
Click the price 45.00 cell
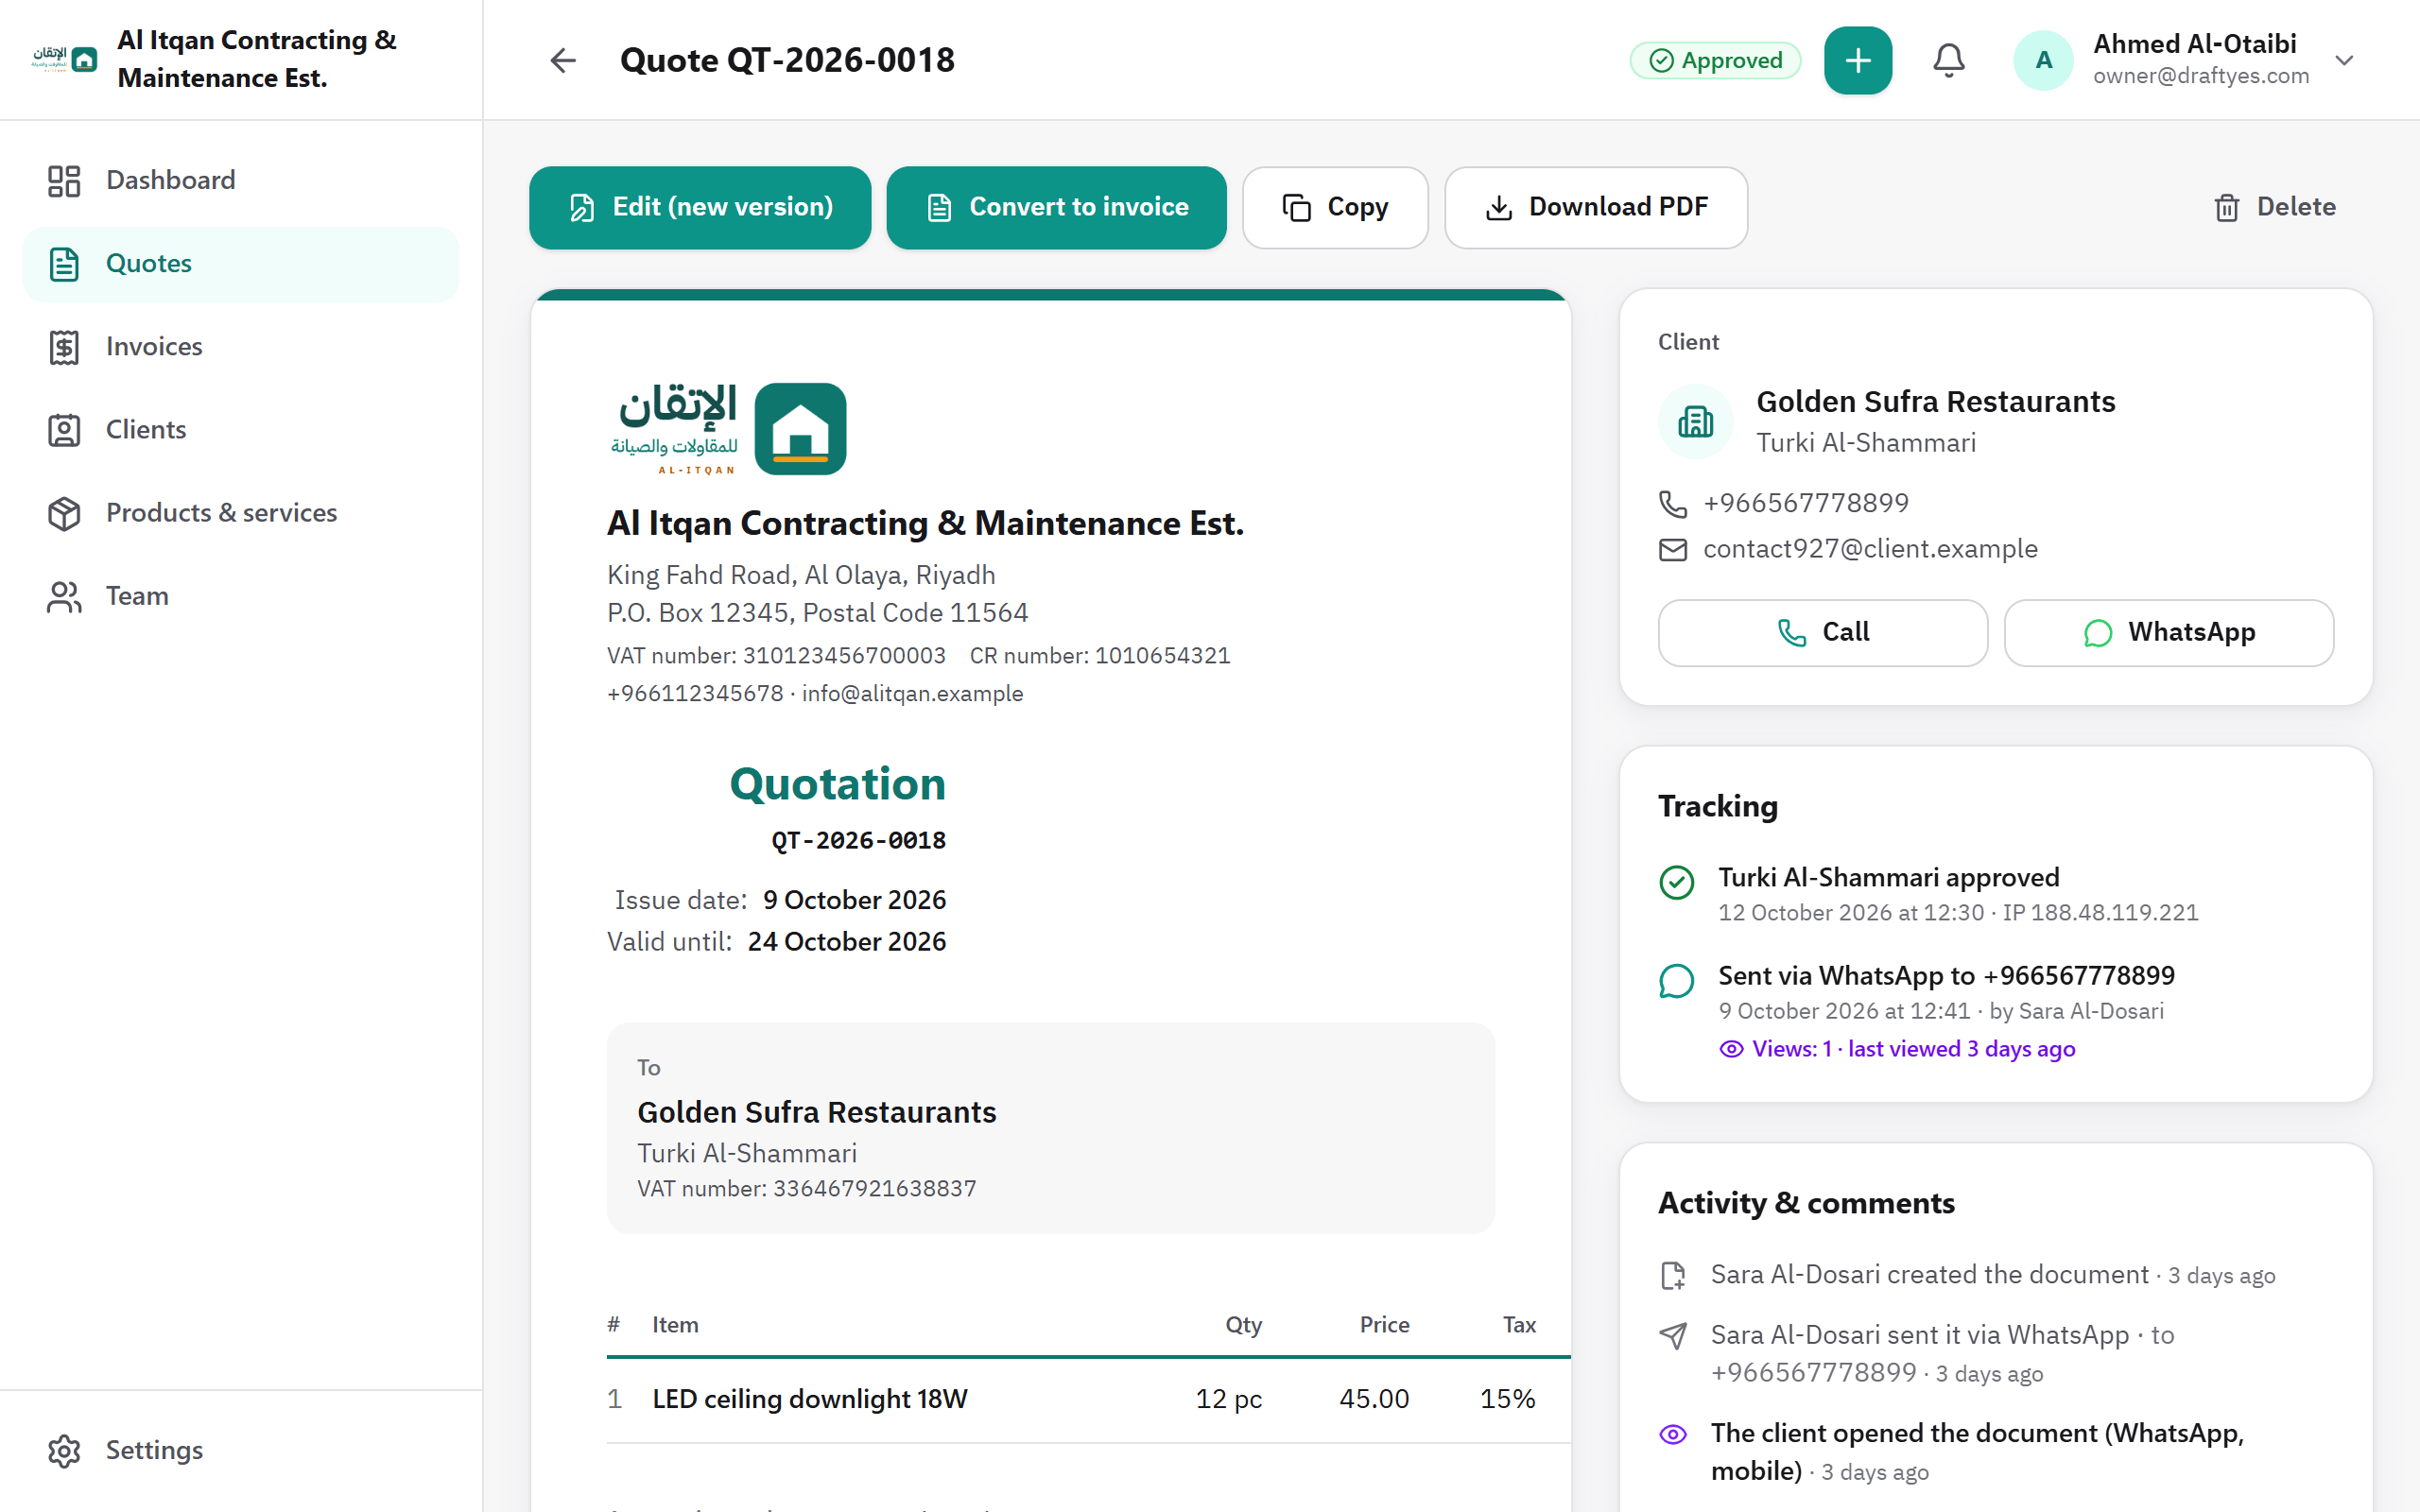1374,1399
